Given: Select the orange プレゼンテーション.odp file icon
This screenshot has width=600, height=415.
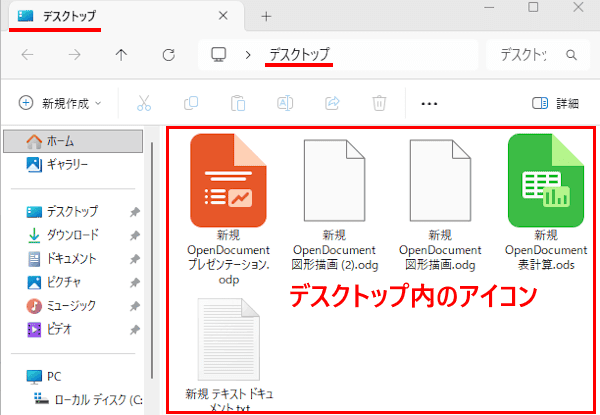Looking at the screenshot, I should tap(228, 180).
